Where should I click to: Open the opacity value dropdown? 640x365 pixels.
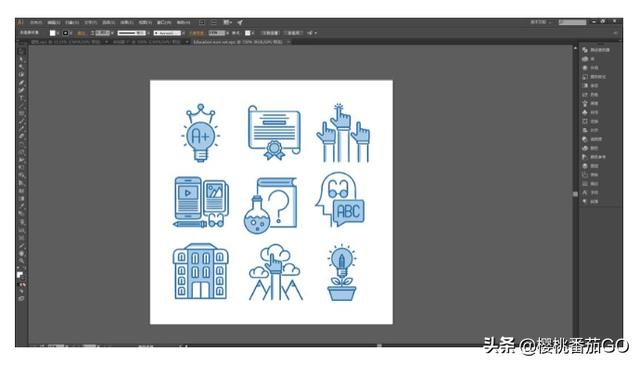point(227,33)
